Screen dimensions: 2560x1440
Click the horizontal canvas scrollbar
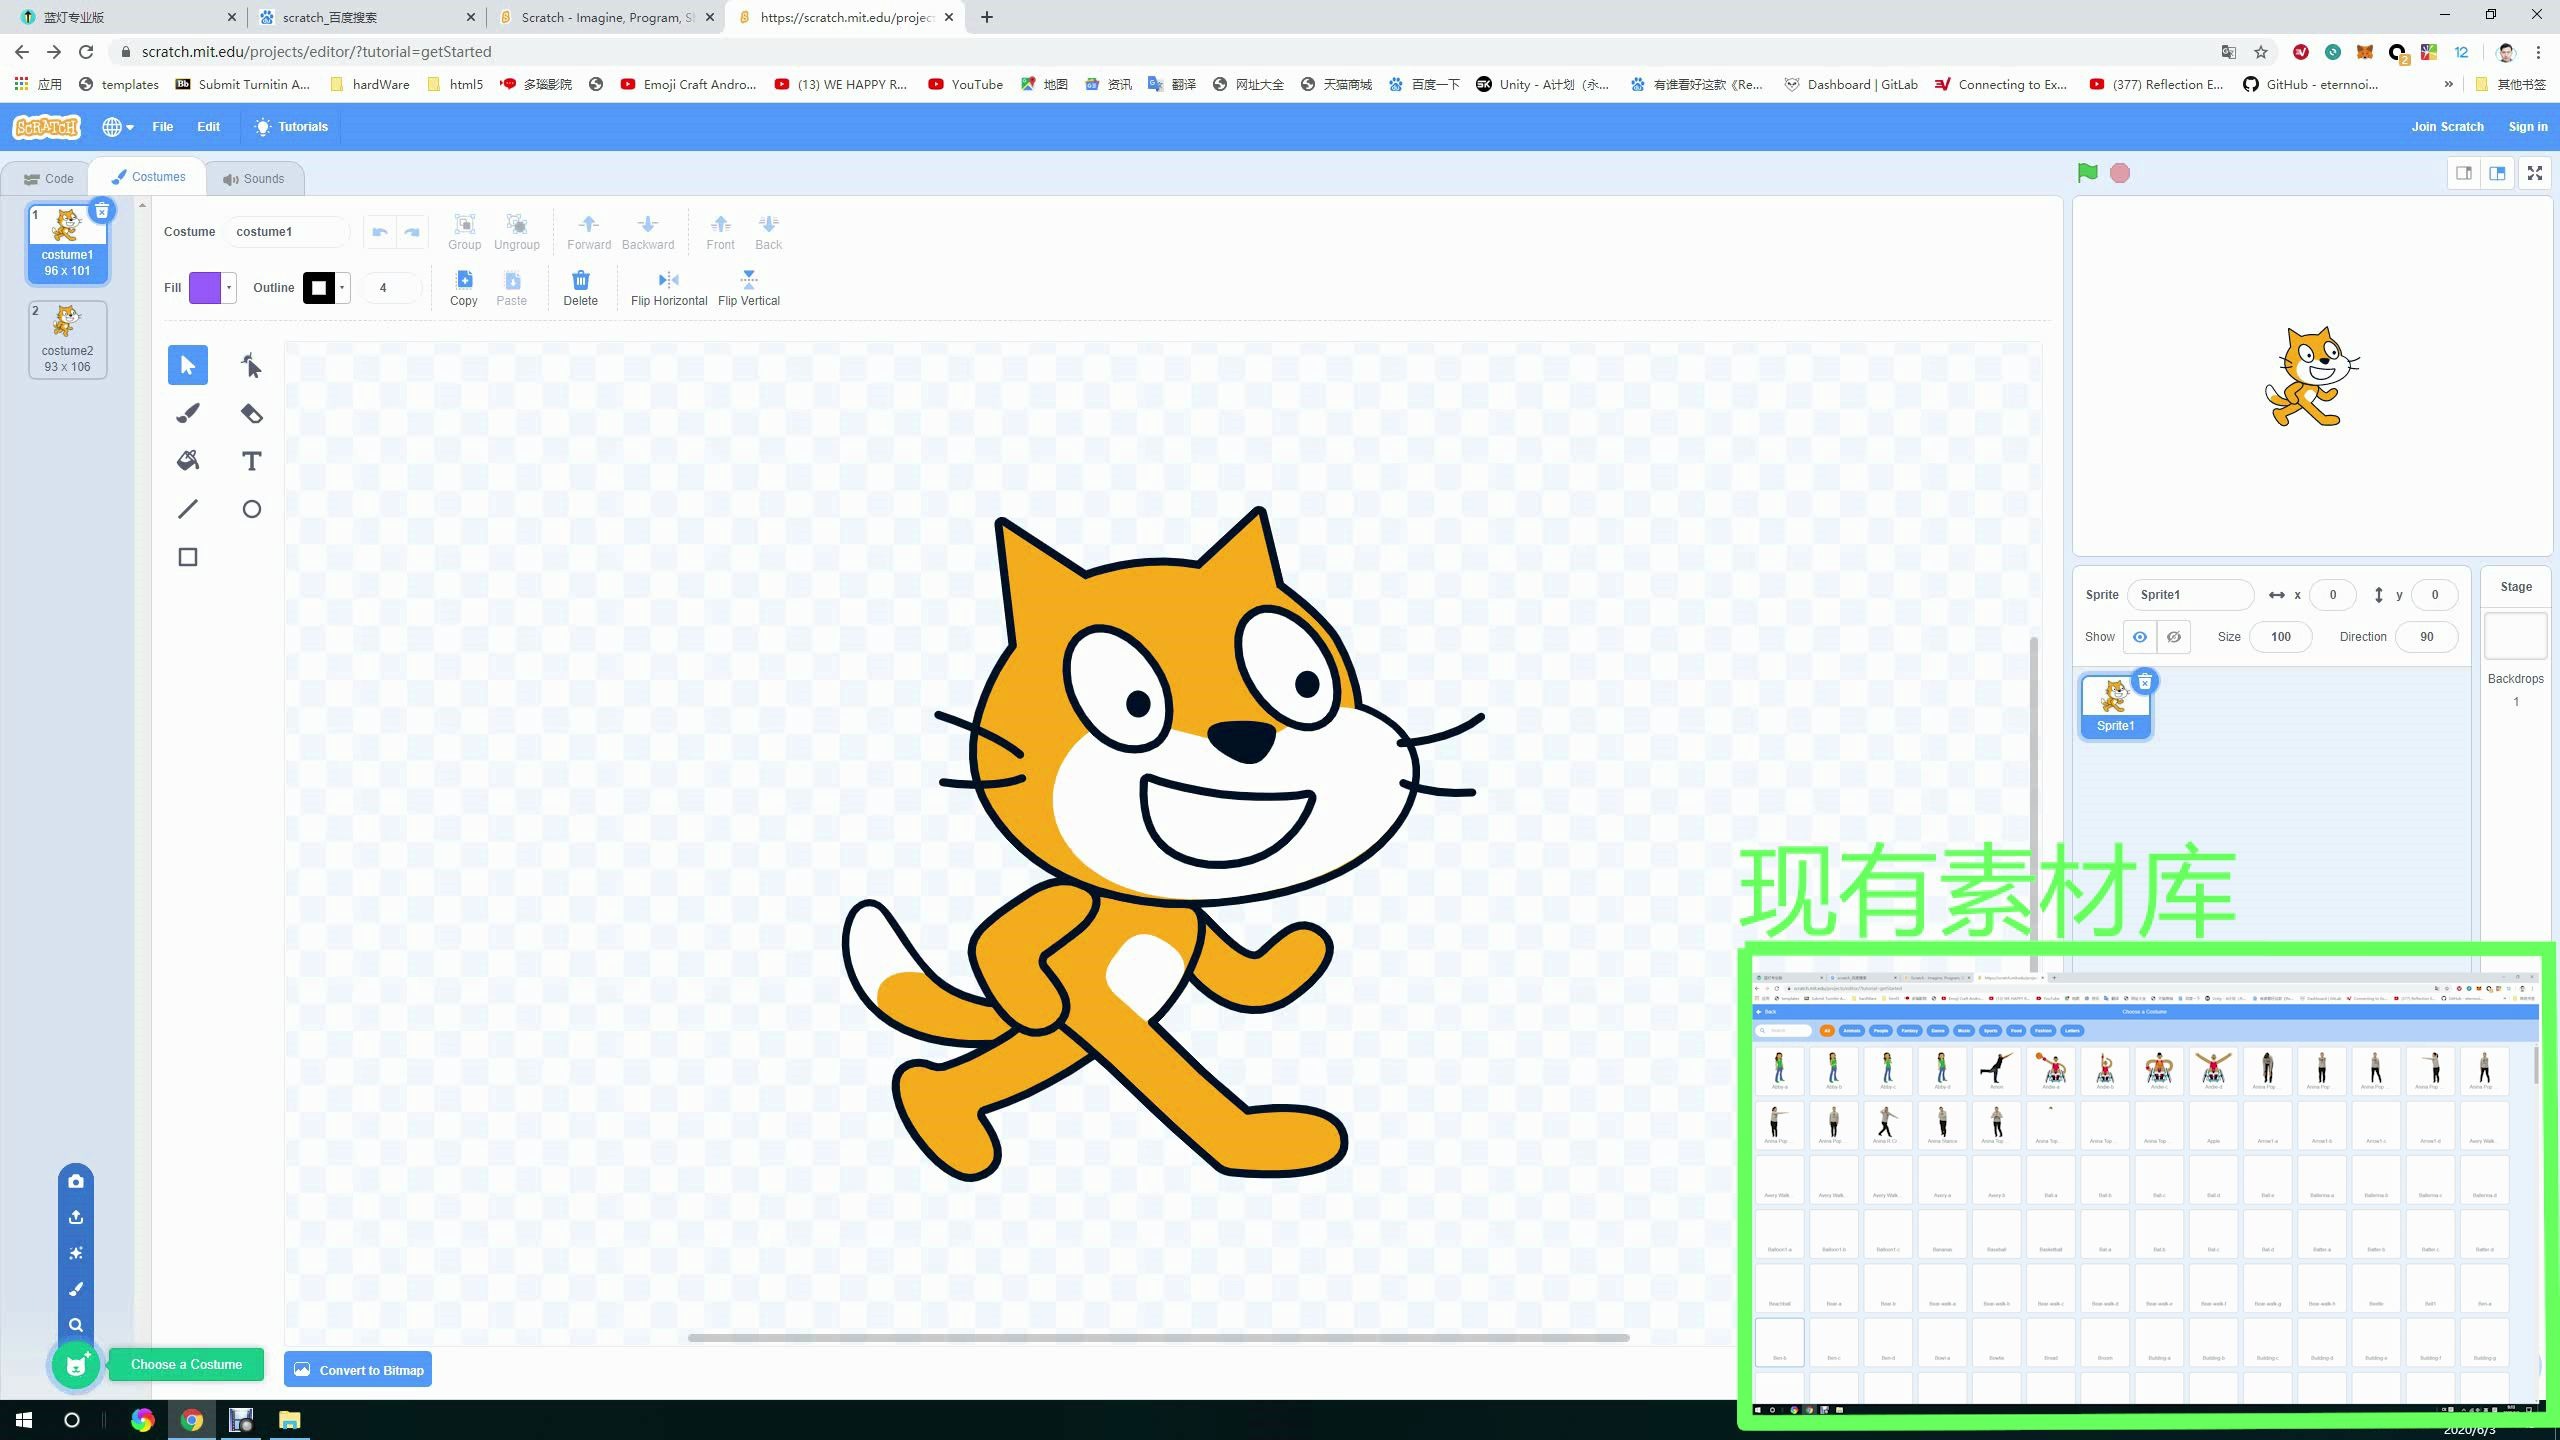coord(1158,1337)
